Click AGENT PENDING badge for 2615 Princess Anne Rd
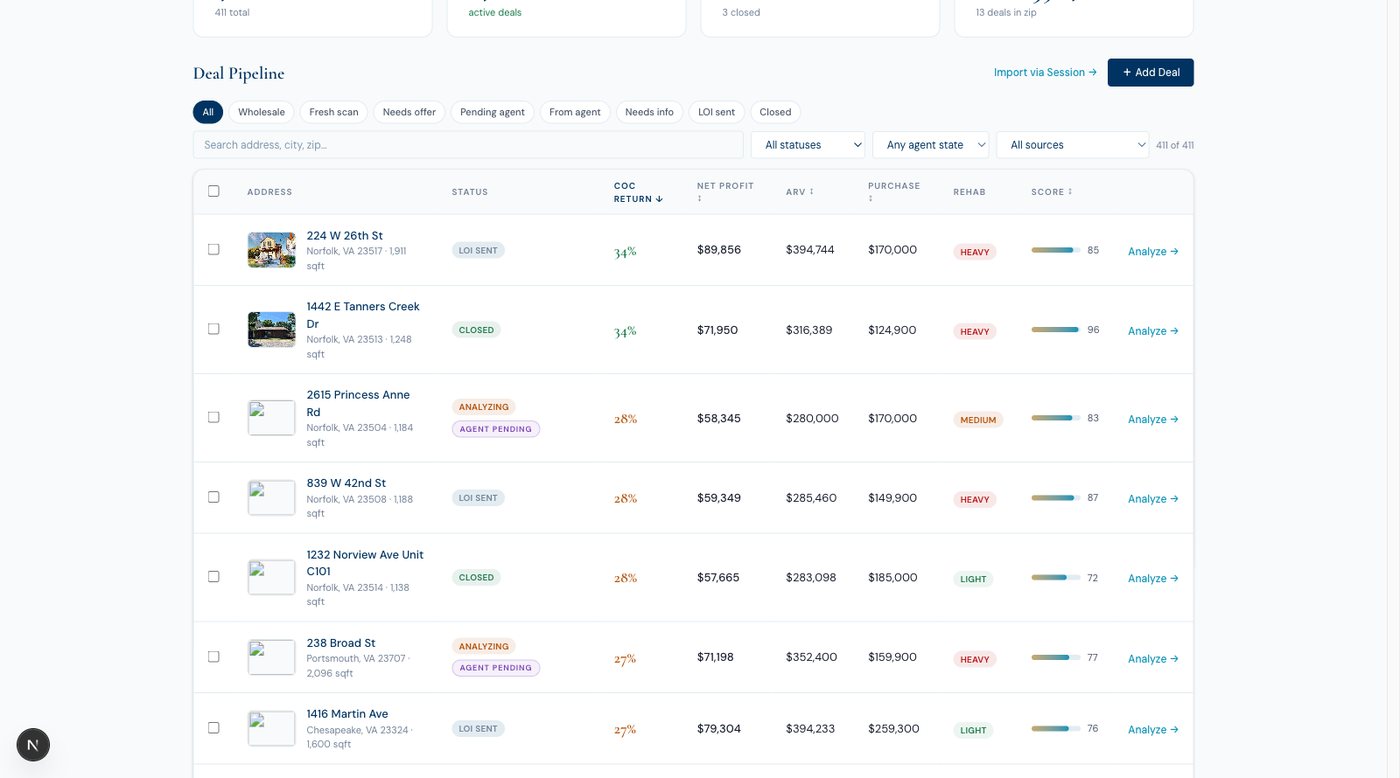The width and height of the screenshot is (1400, 778). click(x=496, y=429)
